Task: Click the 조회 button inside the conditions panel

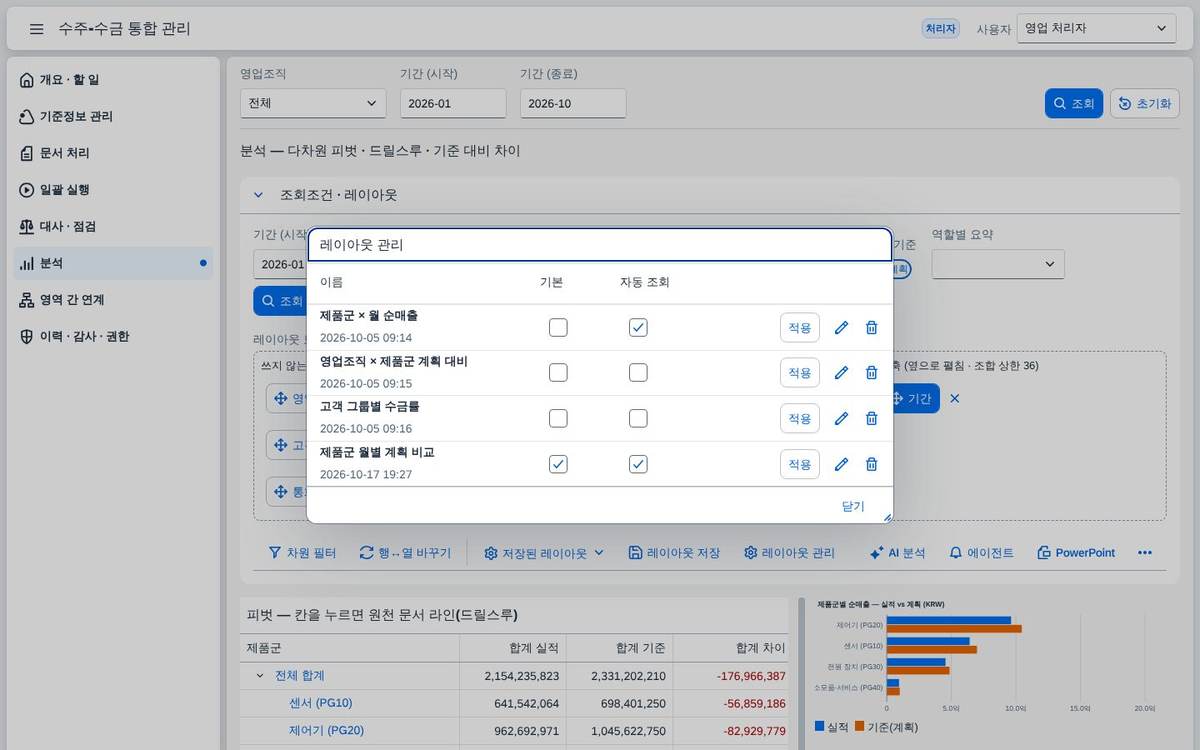Action: [x=281, y=300]
